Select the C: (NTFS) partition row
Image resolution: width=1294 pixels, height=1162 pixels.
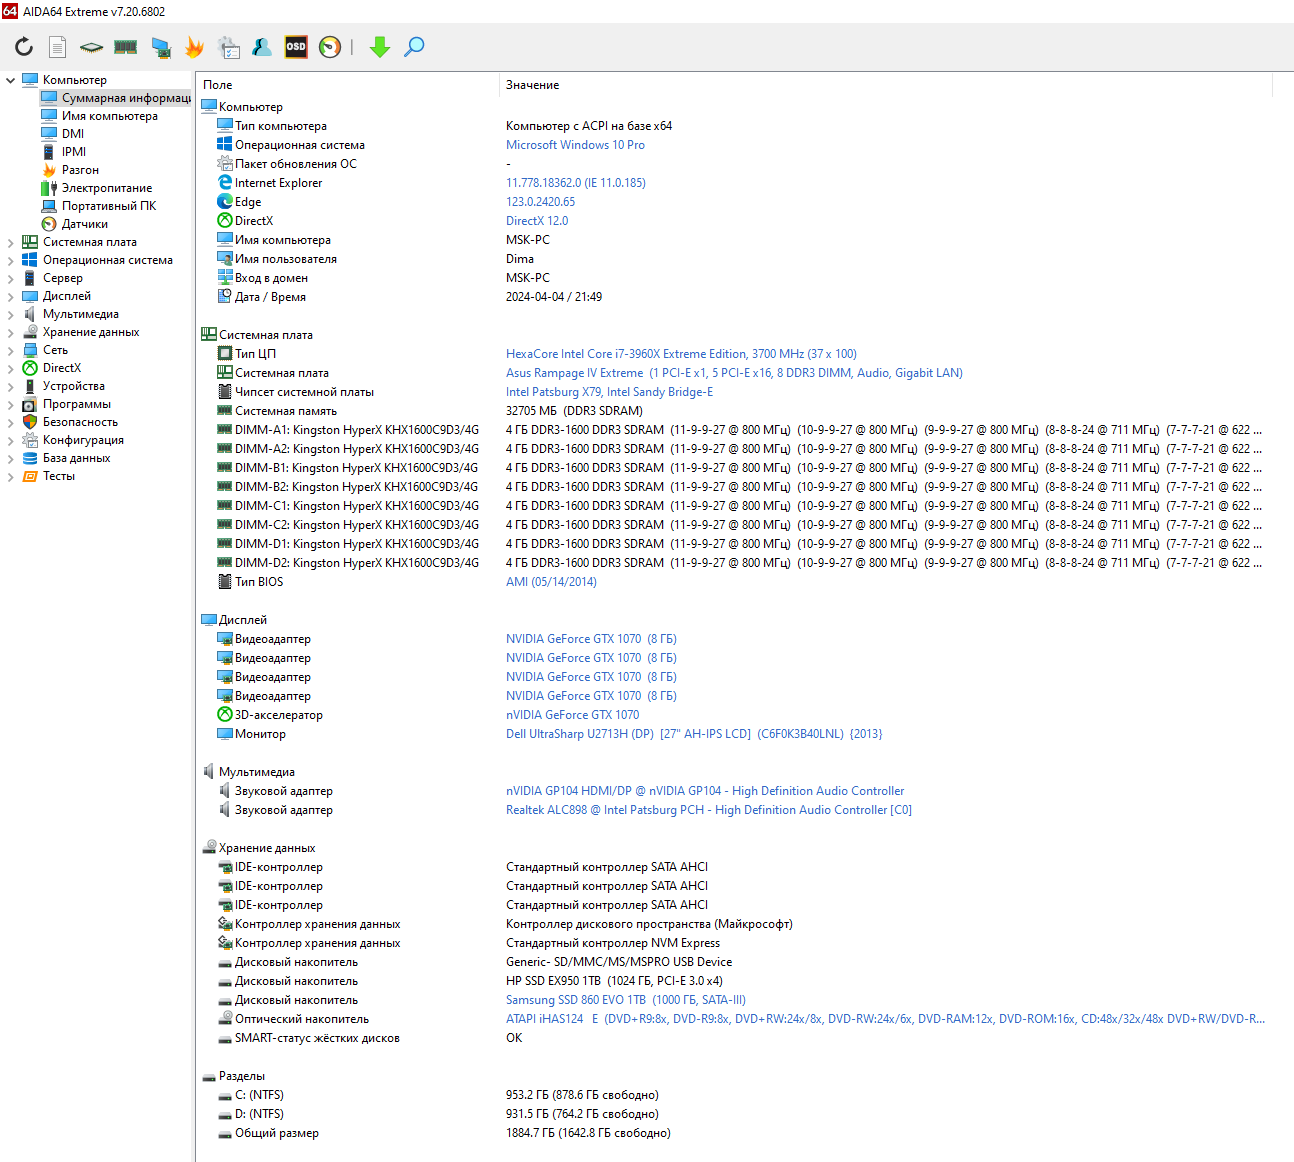pyautogui.click(x=735, y=1095)
